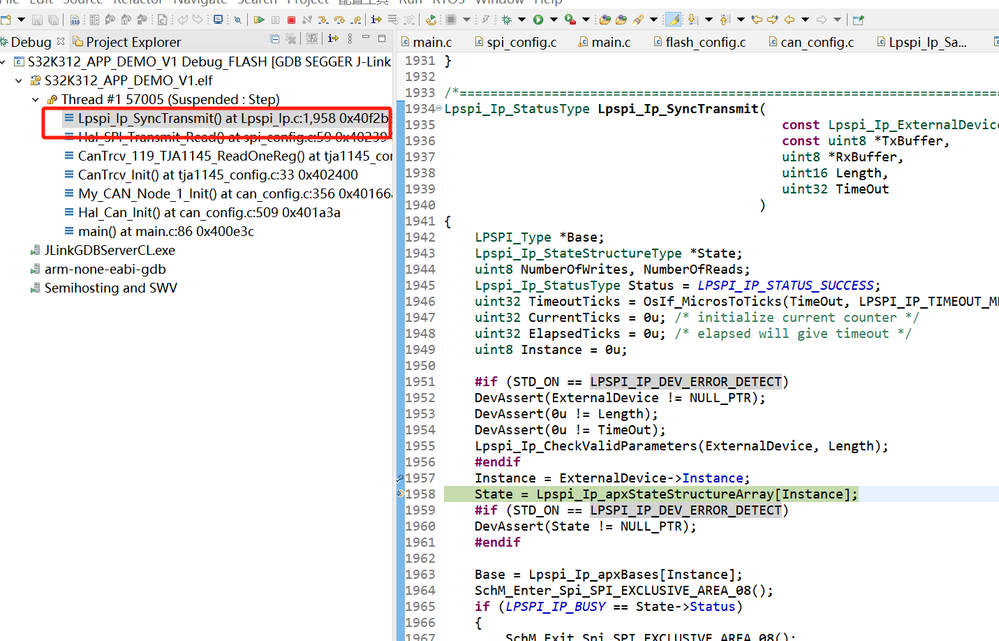Open the can_config.c editor tab
This screenshot has width=999, height=641.
coord(810,42)
